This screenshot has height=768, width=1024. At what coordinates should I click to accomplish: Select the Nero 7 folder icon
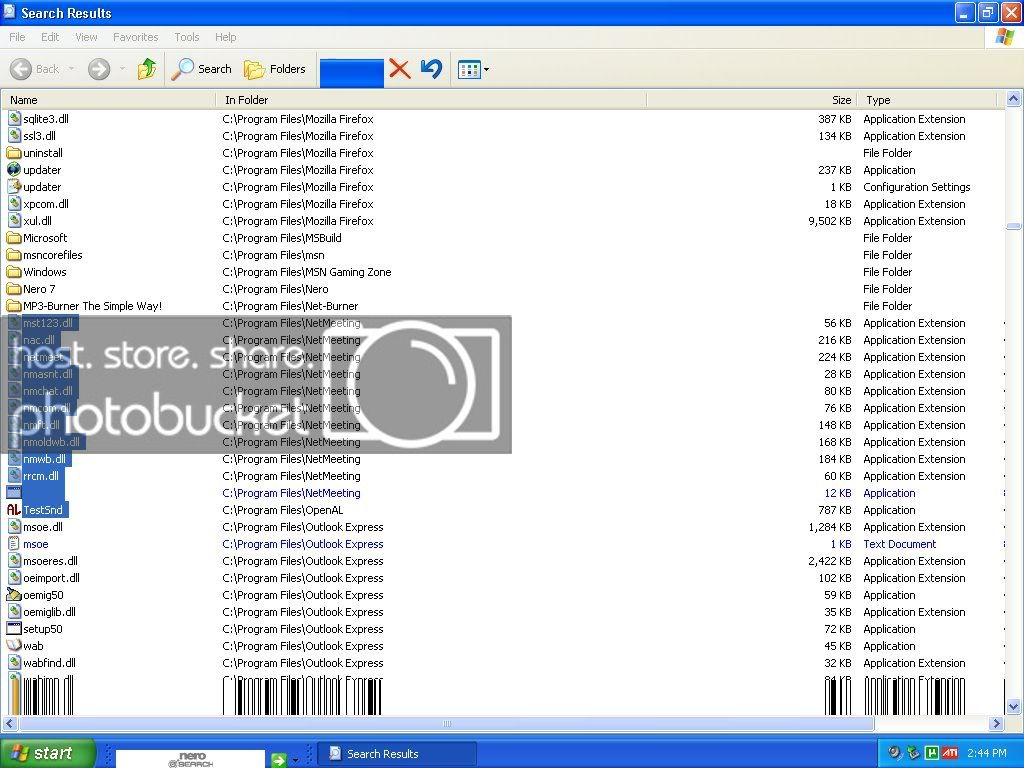tap(14, 289)
